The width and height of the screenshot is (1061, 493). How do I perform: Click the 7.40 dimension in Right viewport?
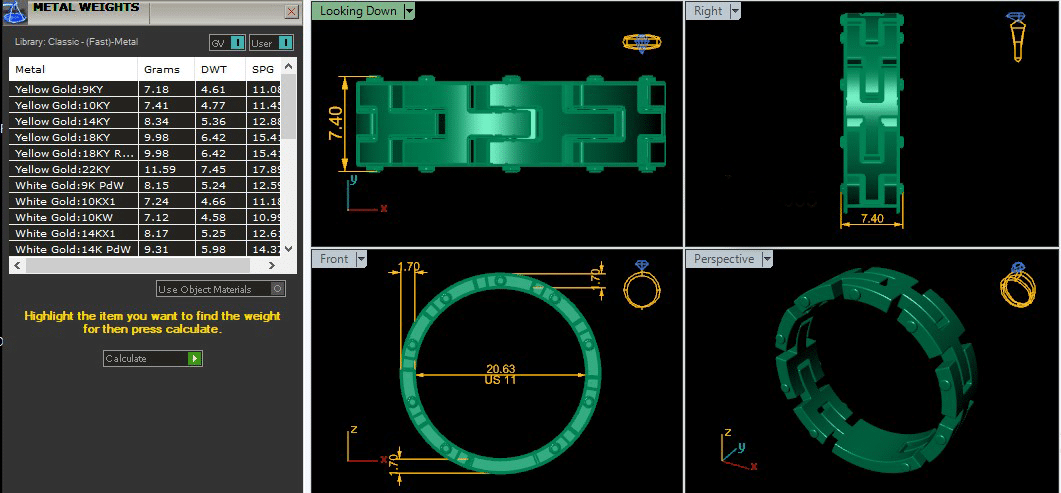[x=872, y=218]
